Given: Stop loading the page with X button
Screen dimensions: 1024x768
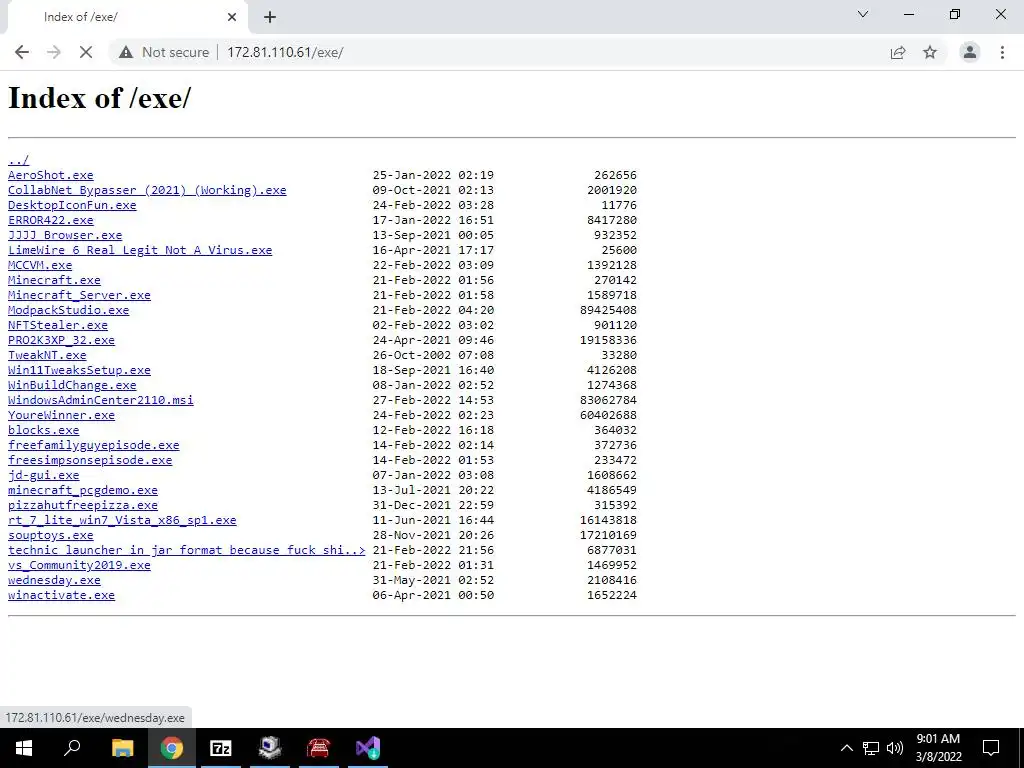Looking at the screenshot, I should 86,52.
